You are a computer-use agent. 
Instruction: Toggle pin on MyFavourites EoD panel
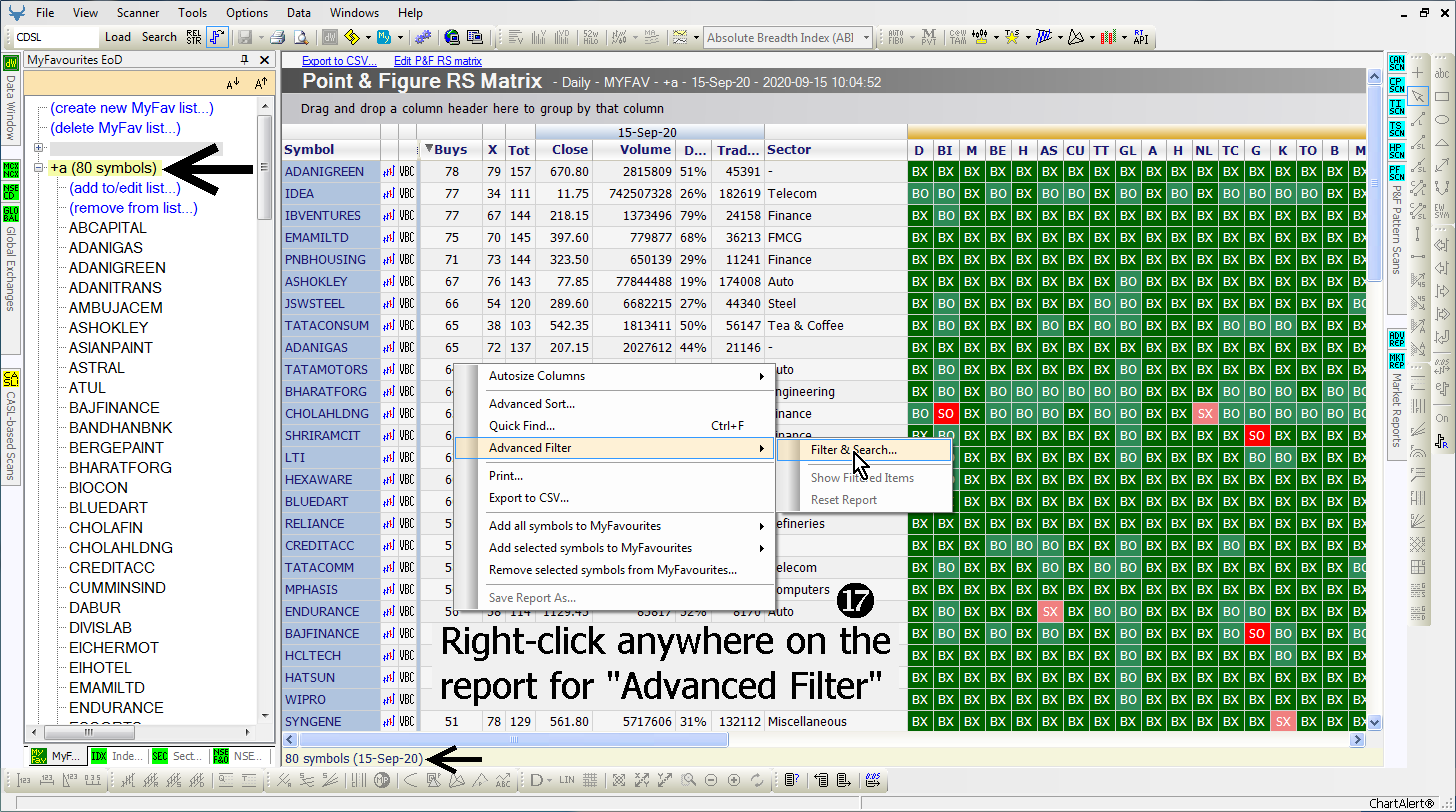(x=245, y=60)
